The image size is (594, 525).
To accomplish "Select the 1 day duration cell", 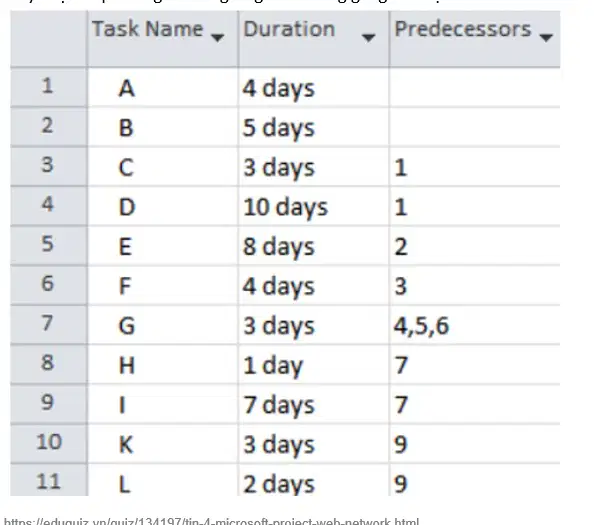I will pyautogui.click(x=314, y=365).
